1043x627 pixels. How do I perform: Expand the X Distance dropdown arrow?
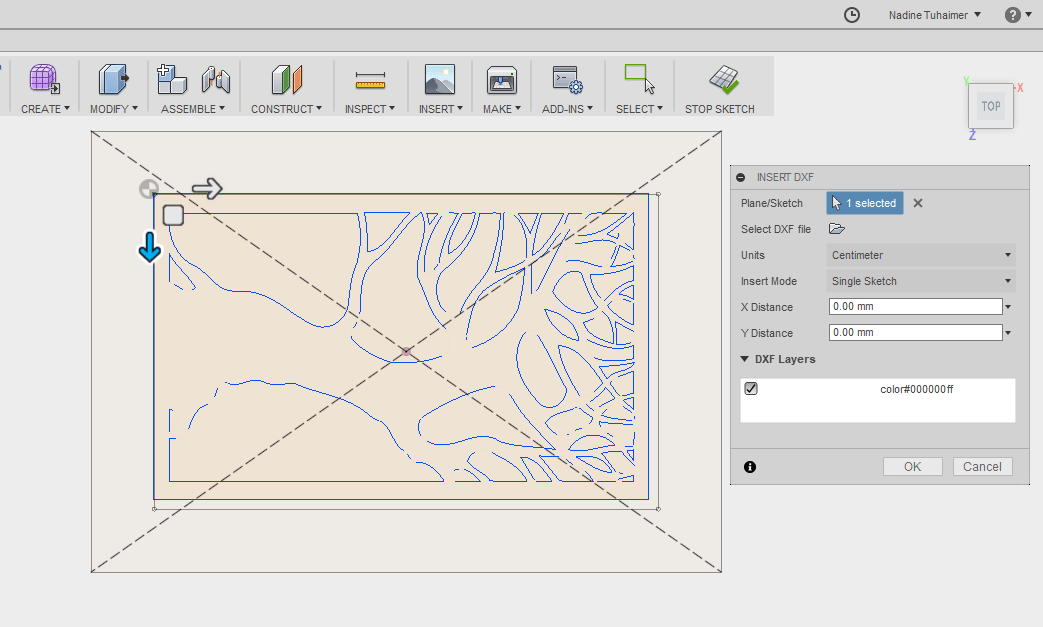click(1008, 307)
